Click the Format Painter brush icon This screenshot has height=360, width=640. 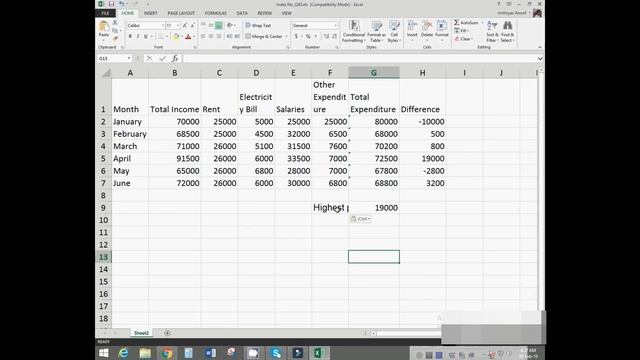click(x=115, y=38)
